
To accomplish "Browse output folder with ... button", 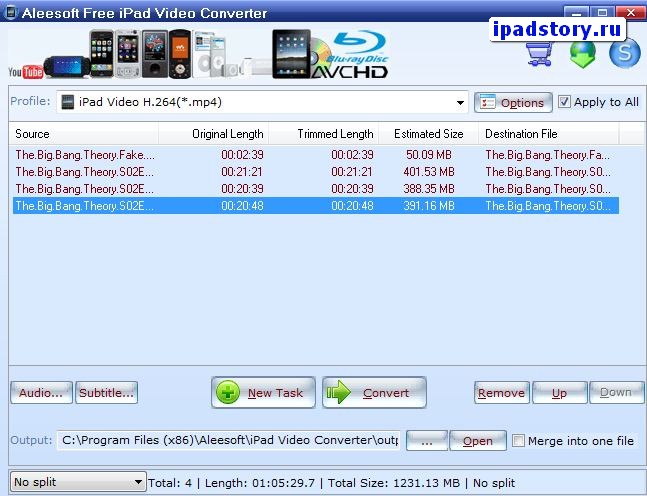I will [x=427, y=441].
